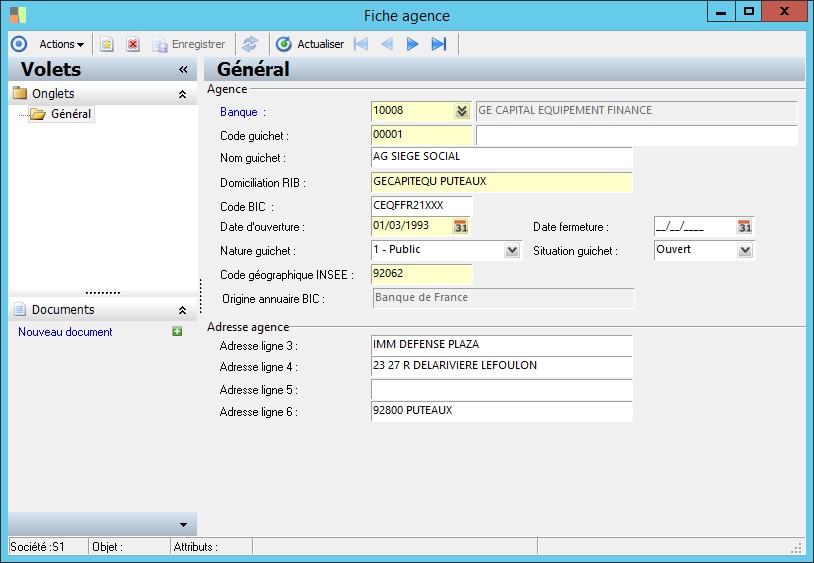Viewport: 814px width, 563px height.
Task: Click the Nom guichet input field
Action: point(501,158)
